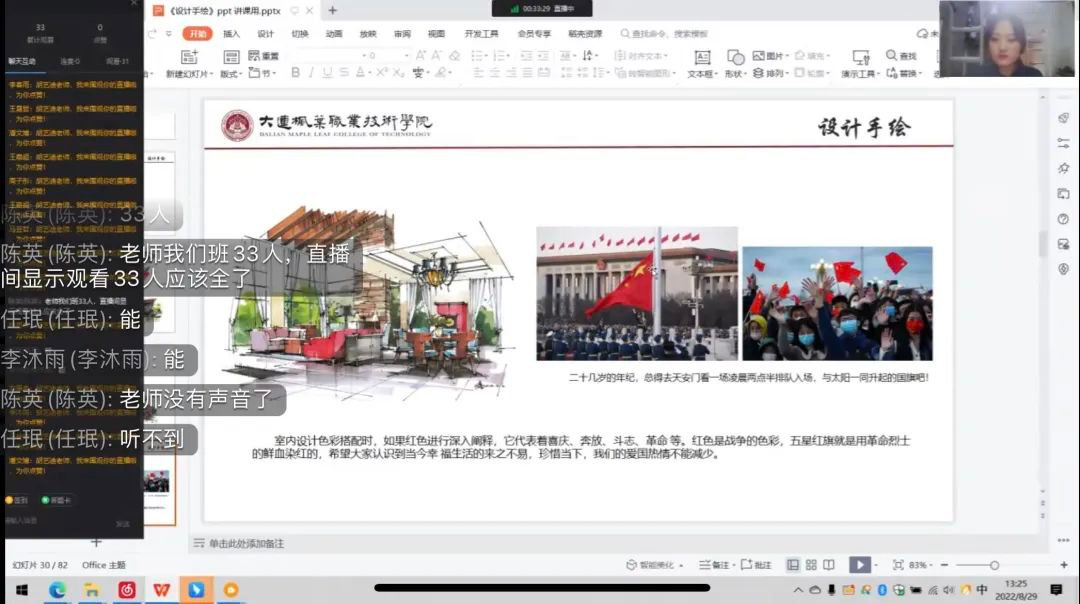Open the 插入 ribbon tab
1080x604 pixels.
[231, 34]
